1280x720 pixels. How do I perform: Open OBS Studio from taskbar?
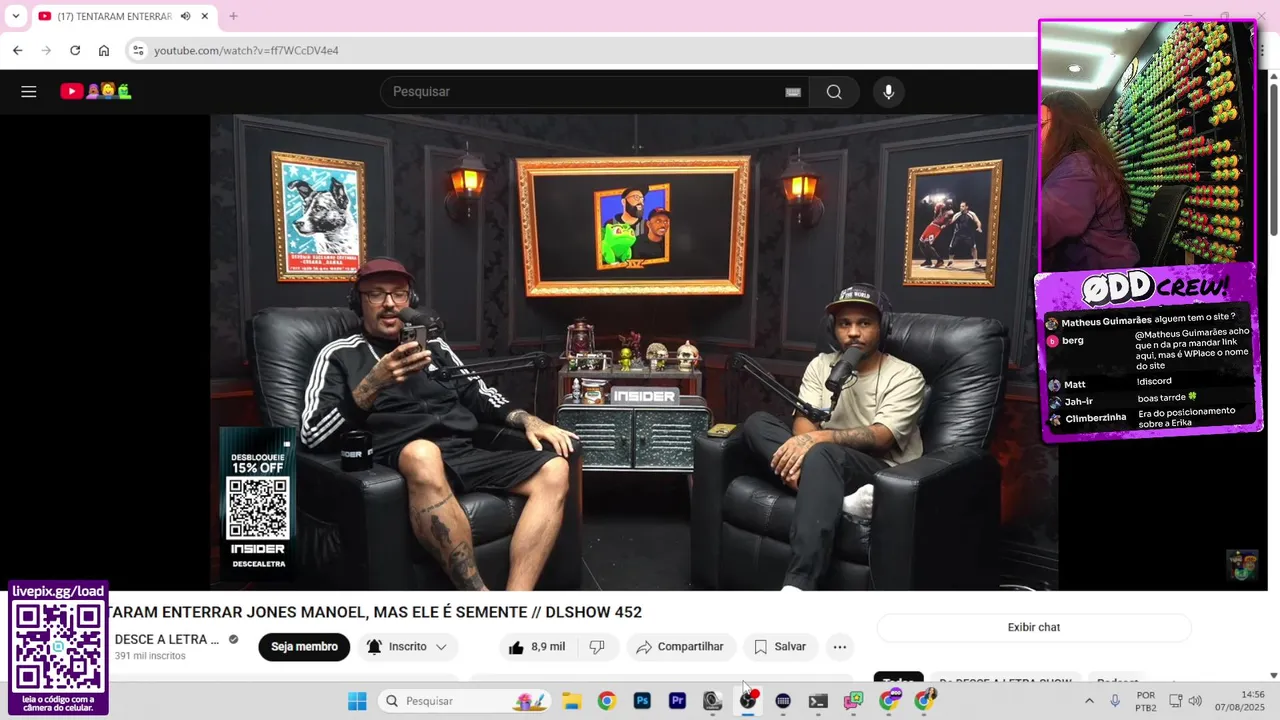(748, 701)
